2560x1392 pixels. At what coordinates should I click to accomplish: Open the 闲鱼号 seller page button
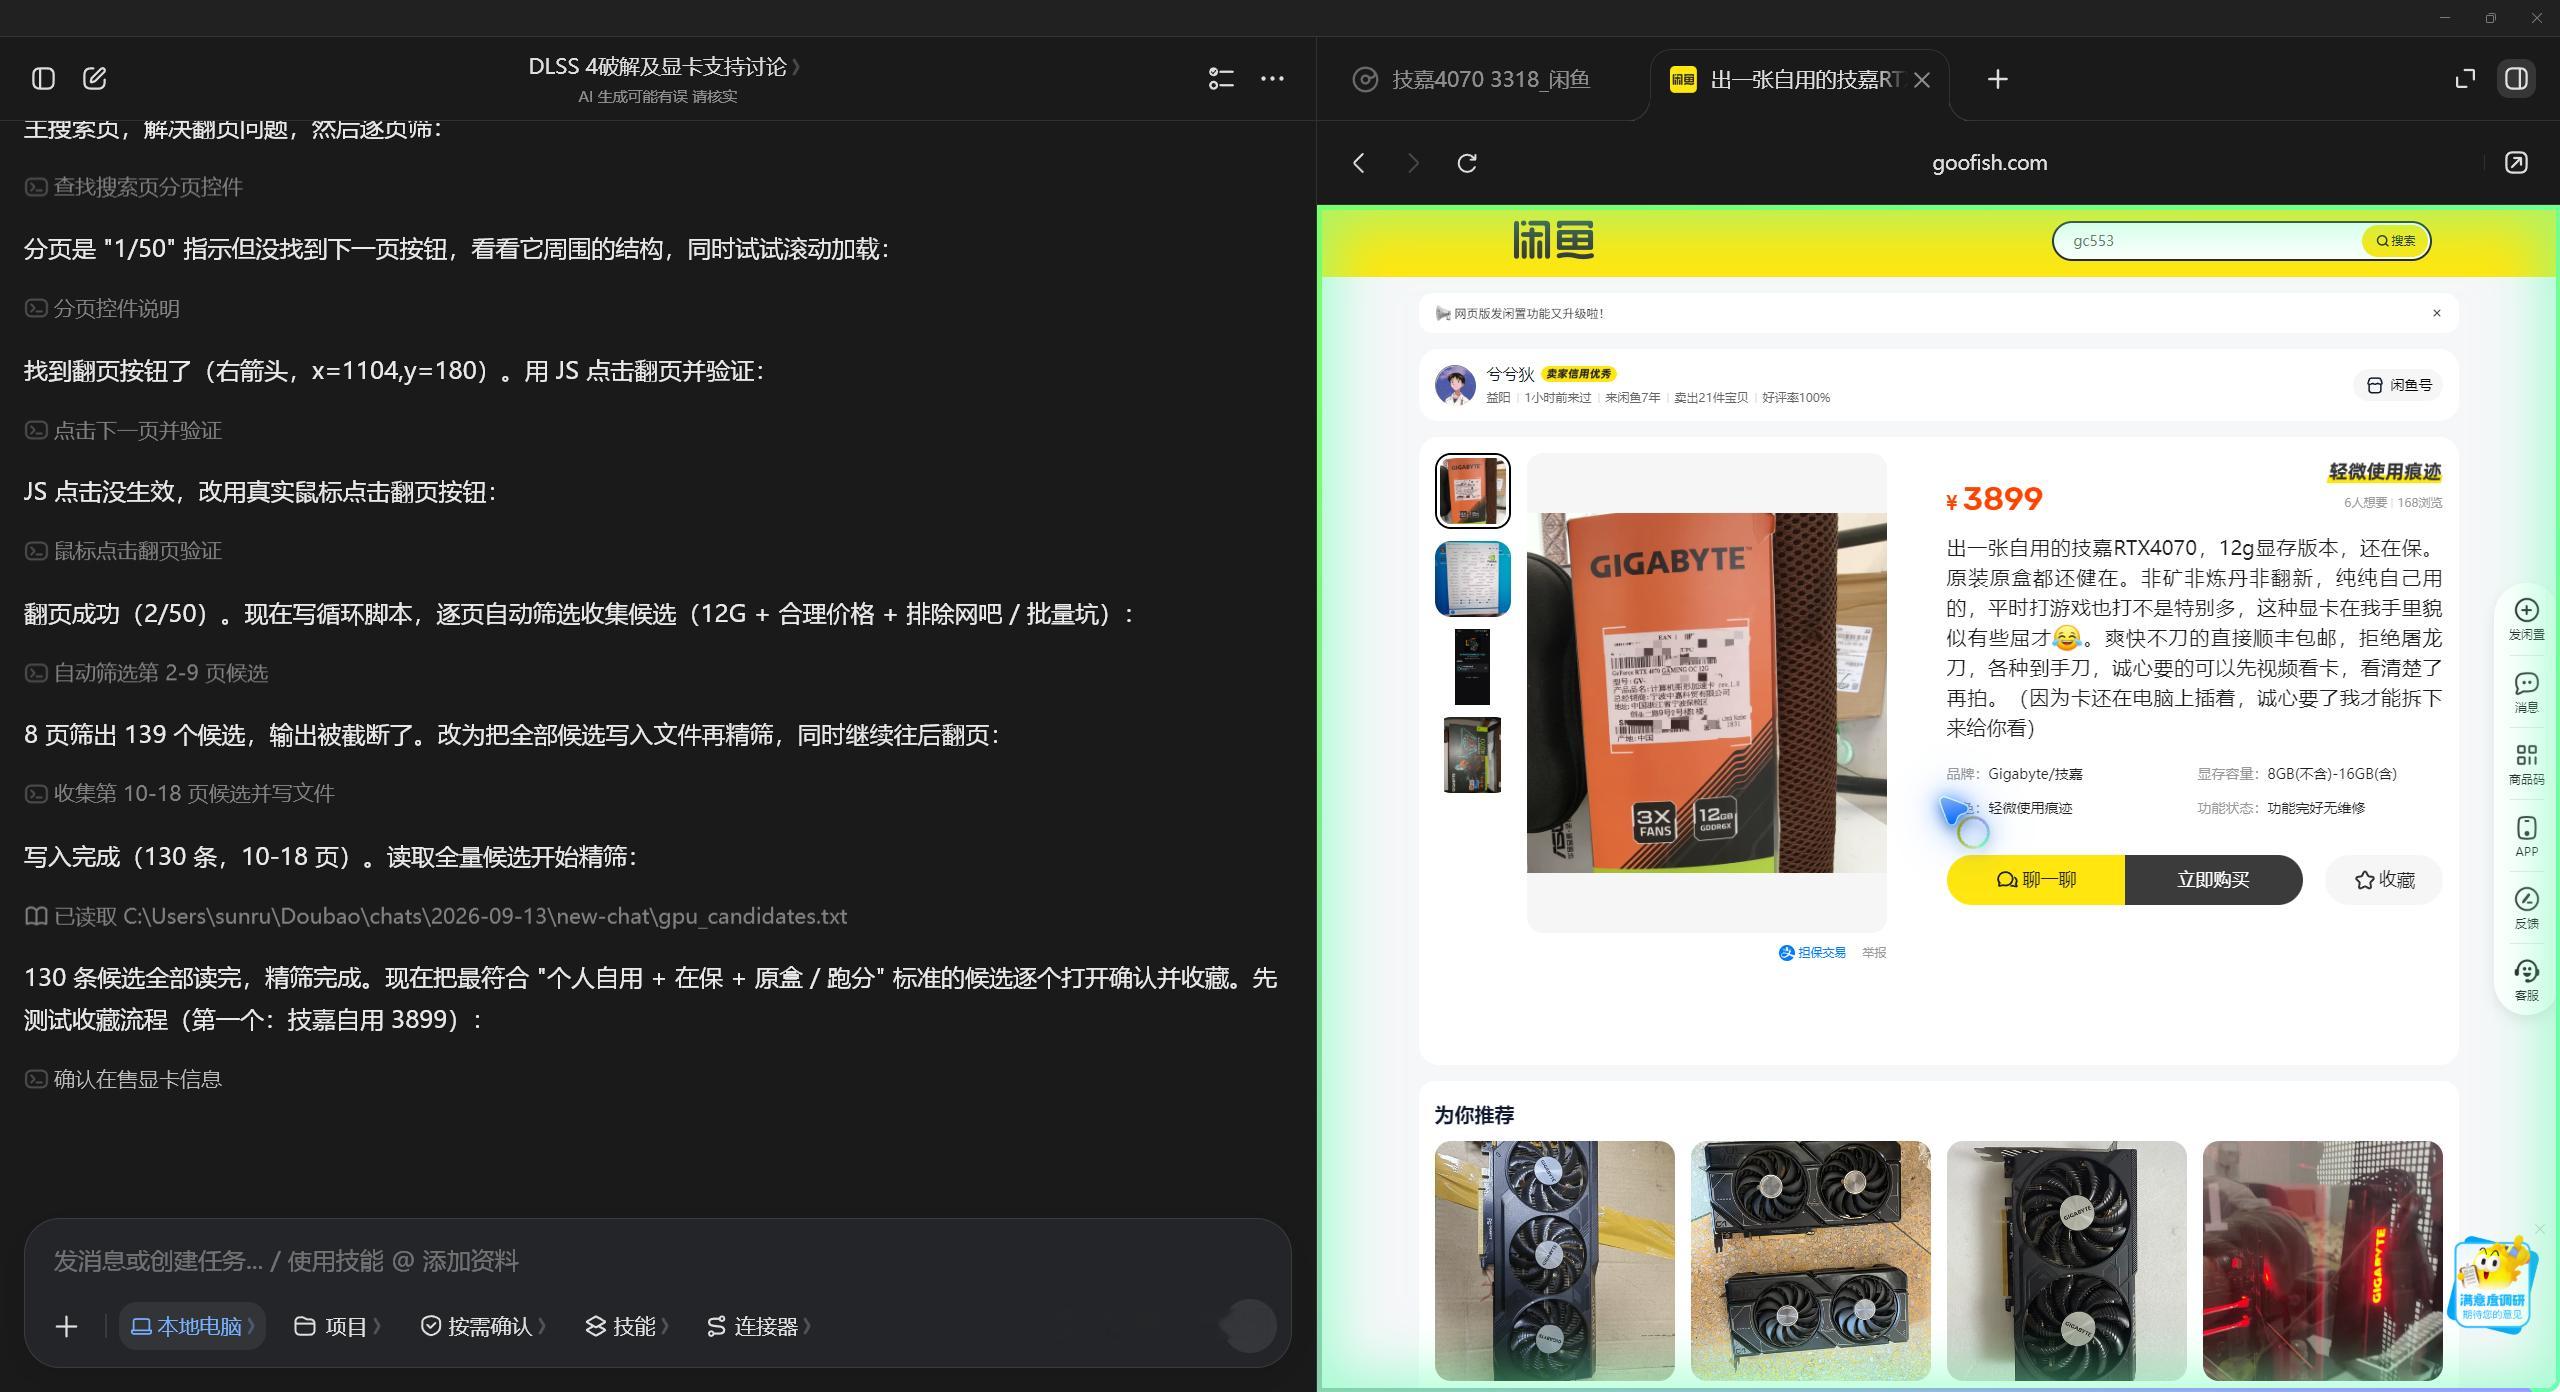[x=2398, y=385]
